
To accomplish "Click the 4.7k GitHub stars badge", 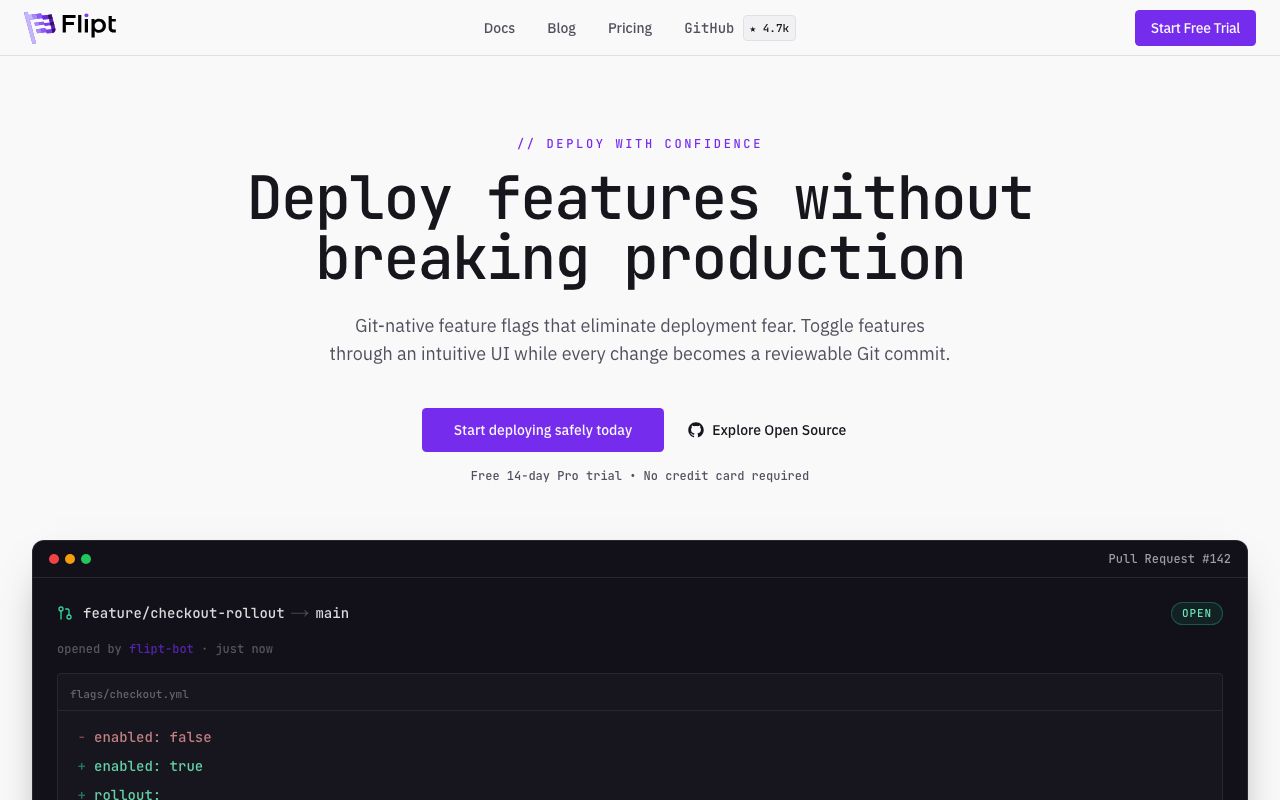I will click(x=769, y=28).
